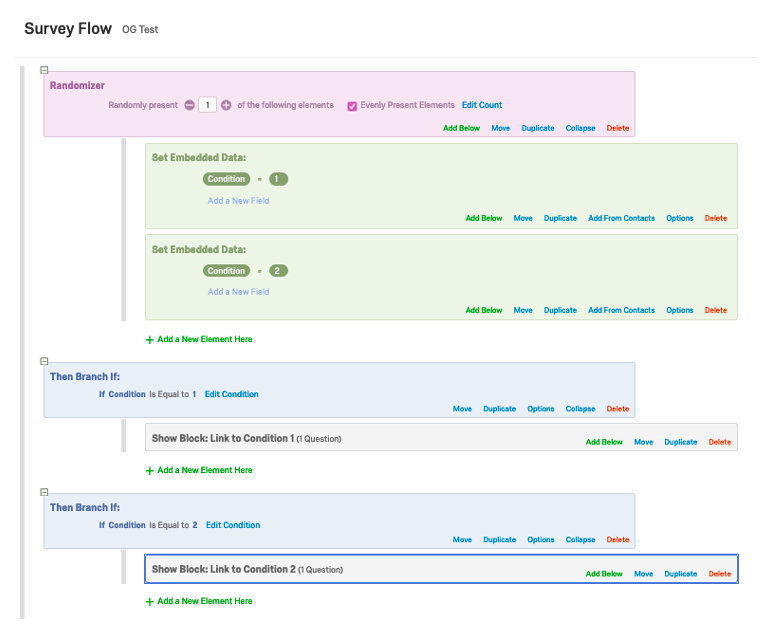Click plus icon to add element under Randomizer
Screen dimensions: 761x636
150,340
